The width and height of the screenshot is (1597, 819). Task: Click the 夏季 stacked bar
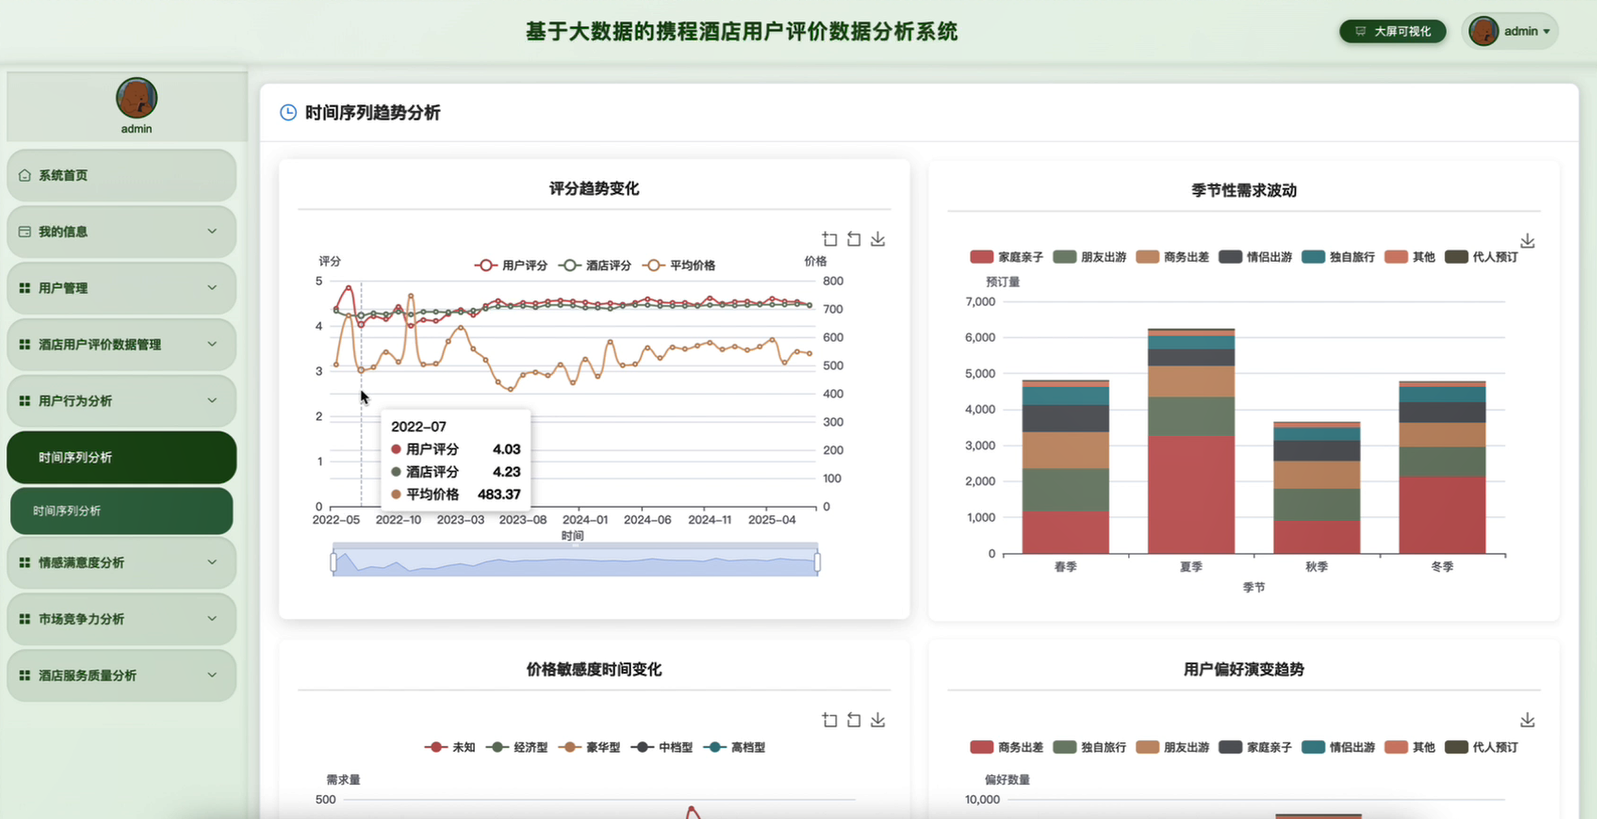point(1191,441)
